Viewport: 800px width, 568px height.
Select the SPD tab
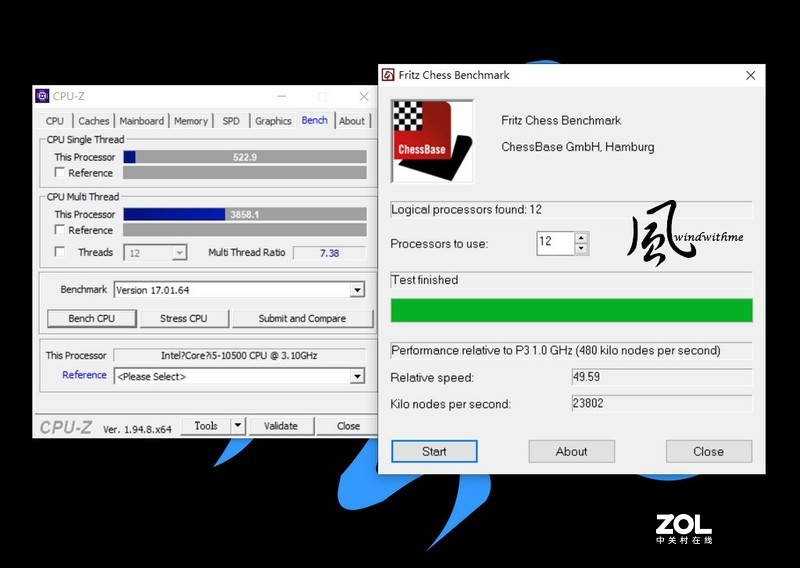coord(231,121)
